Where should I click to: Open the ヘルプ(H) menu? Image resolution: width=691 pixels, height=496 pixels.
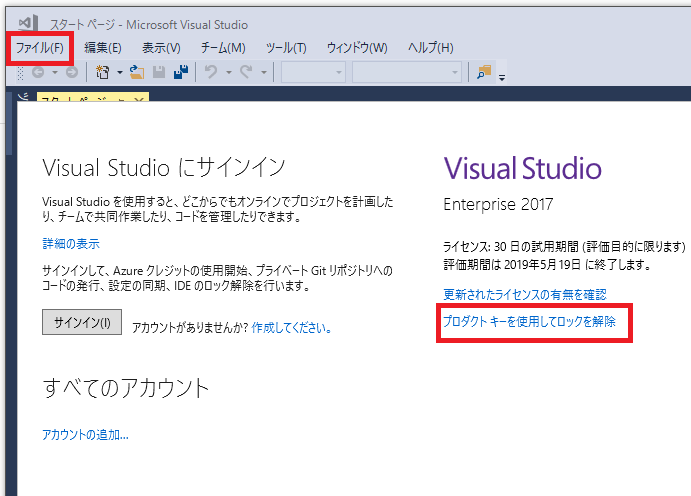coord(431,48)
